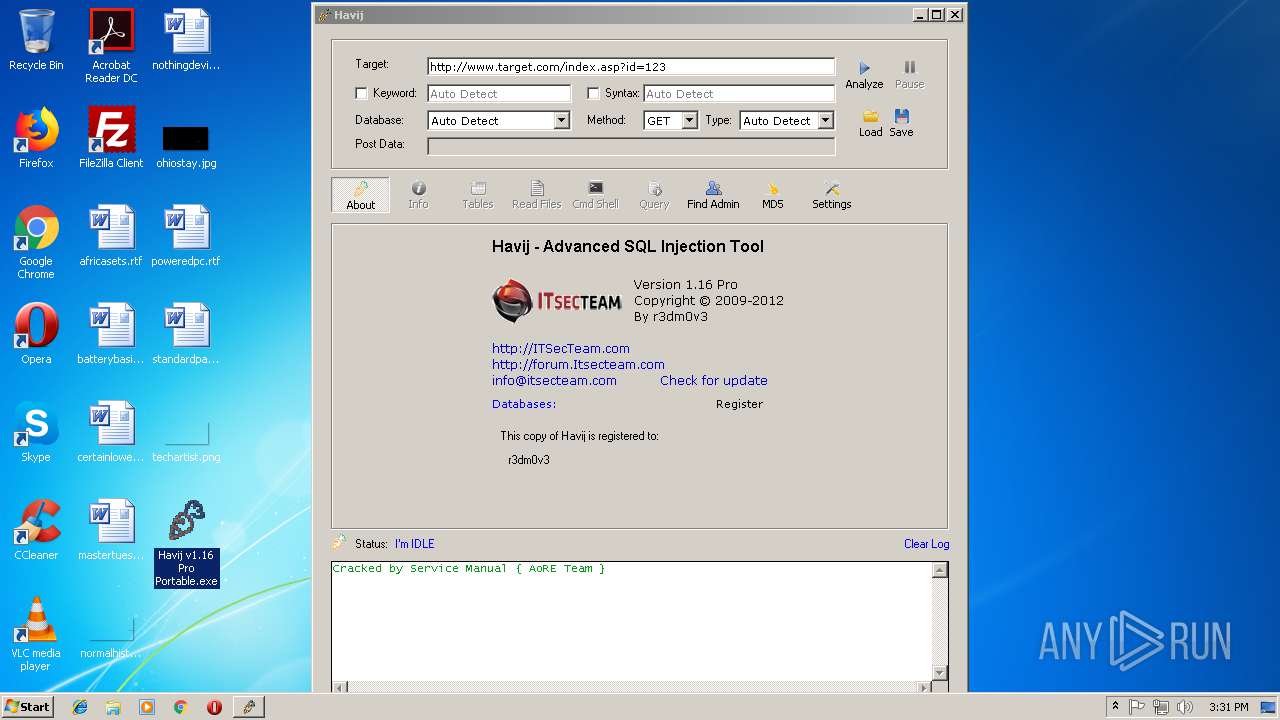The image size is (1280, 720).
Task: Click the Pause icon in Havij
Action: [x=910, y=67]
